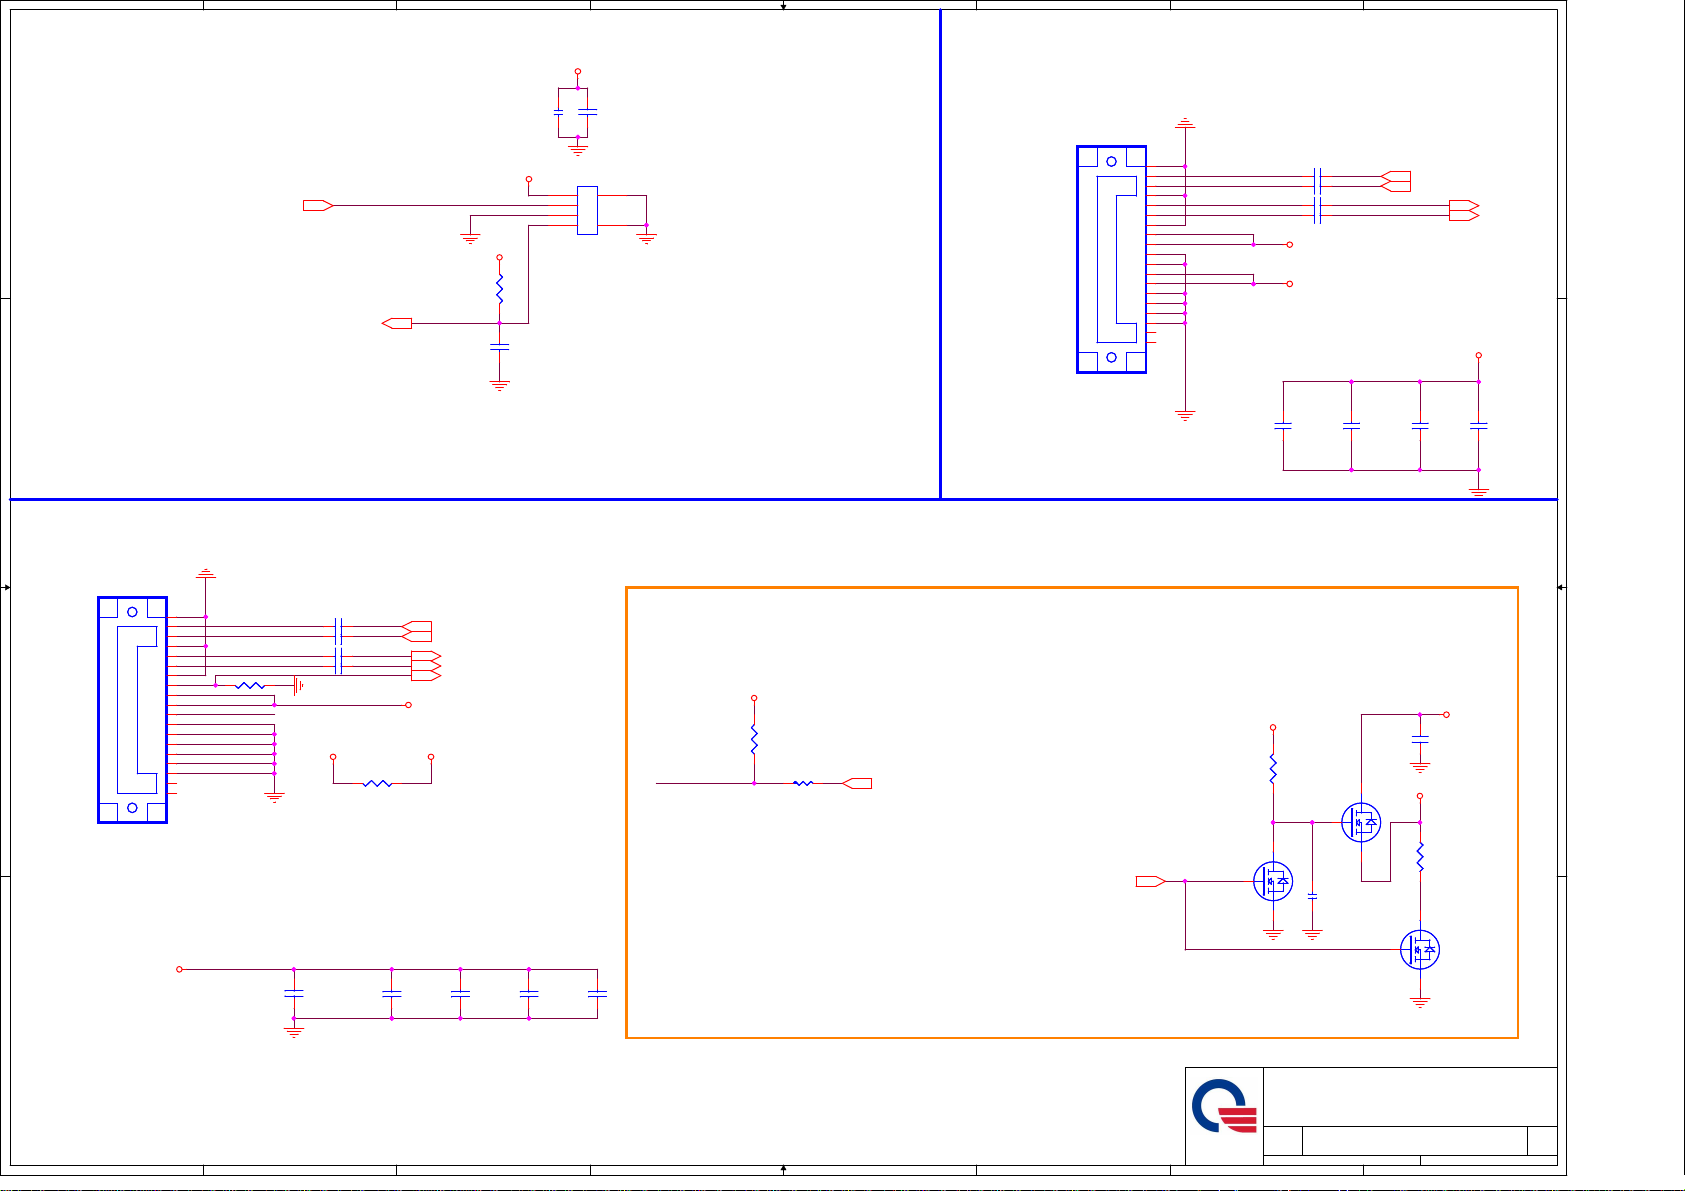Select the capacitor below the left-pointing output port
1685x1191 pixels.
pyautogui.click(x=499, y=347)
